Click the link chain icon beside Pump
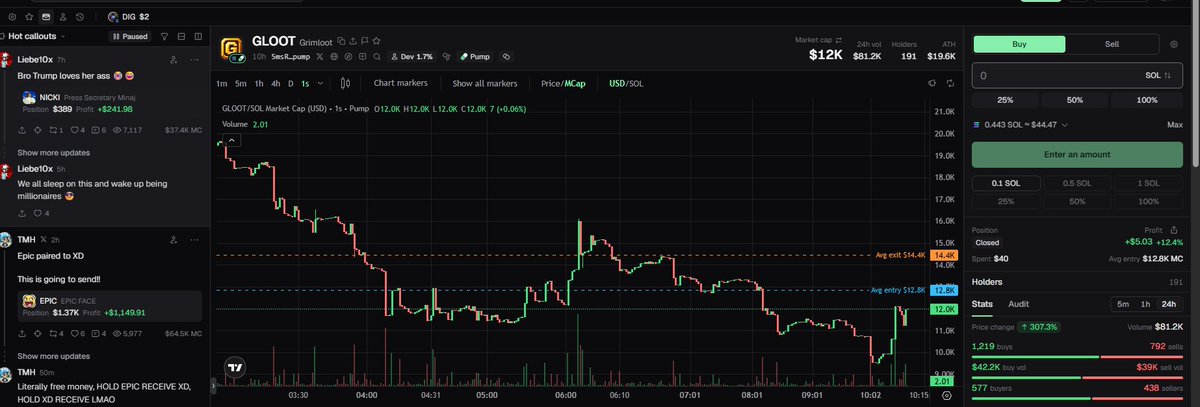This screenshot has height=407, width=1200. coord(506,57)
